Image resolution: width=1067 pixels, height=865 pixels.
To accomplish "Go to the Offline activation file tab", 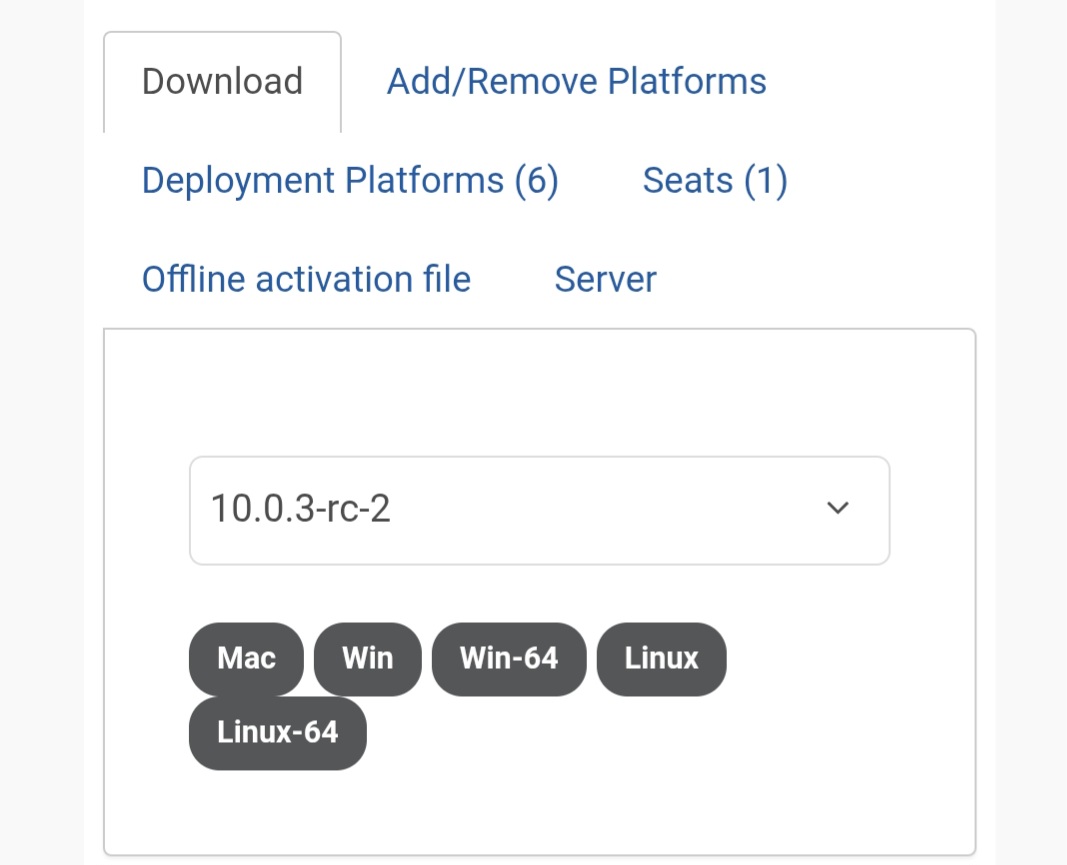I will (x=306, y=279).
